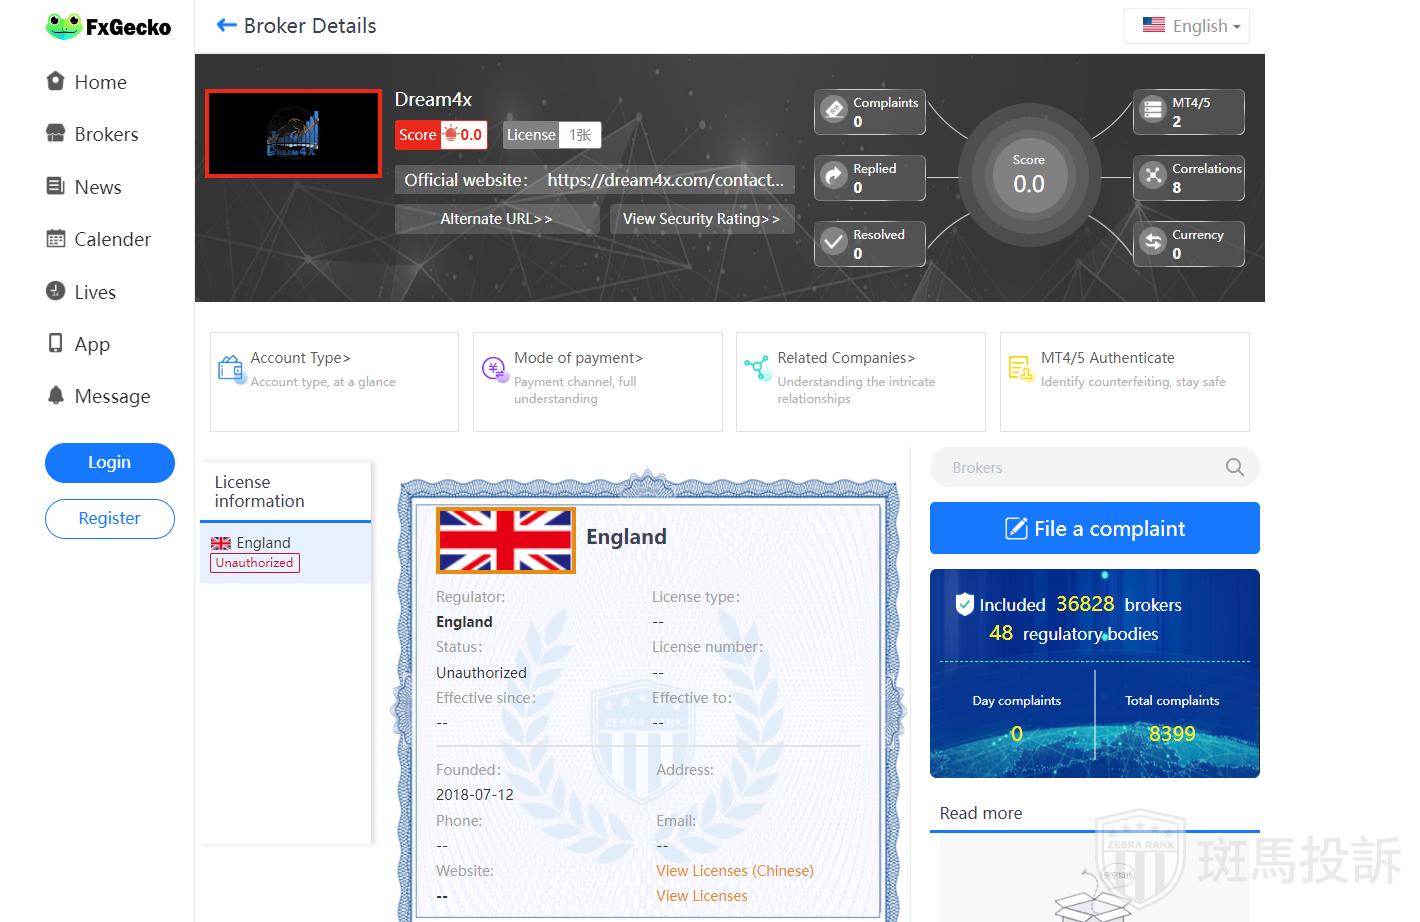Click the Complaints tag icon
The height and width of the screenshot is (922, 1420).
pos(834,110)
